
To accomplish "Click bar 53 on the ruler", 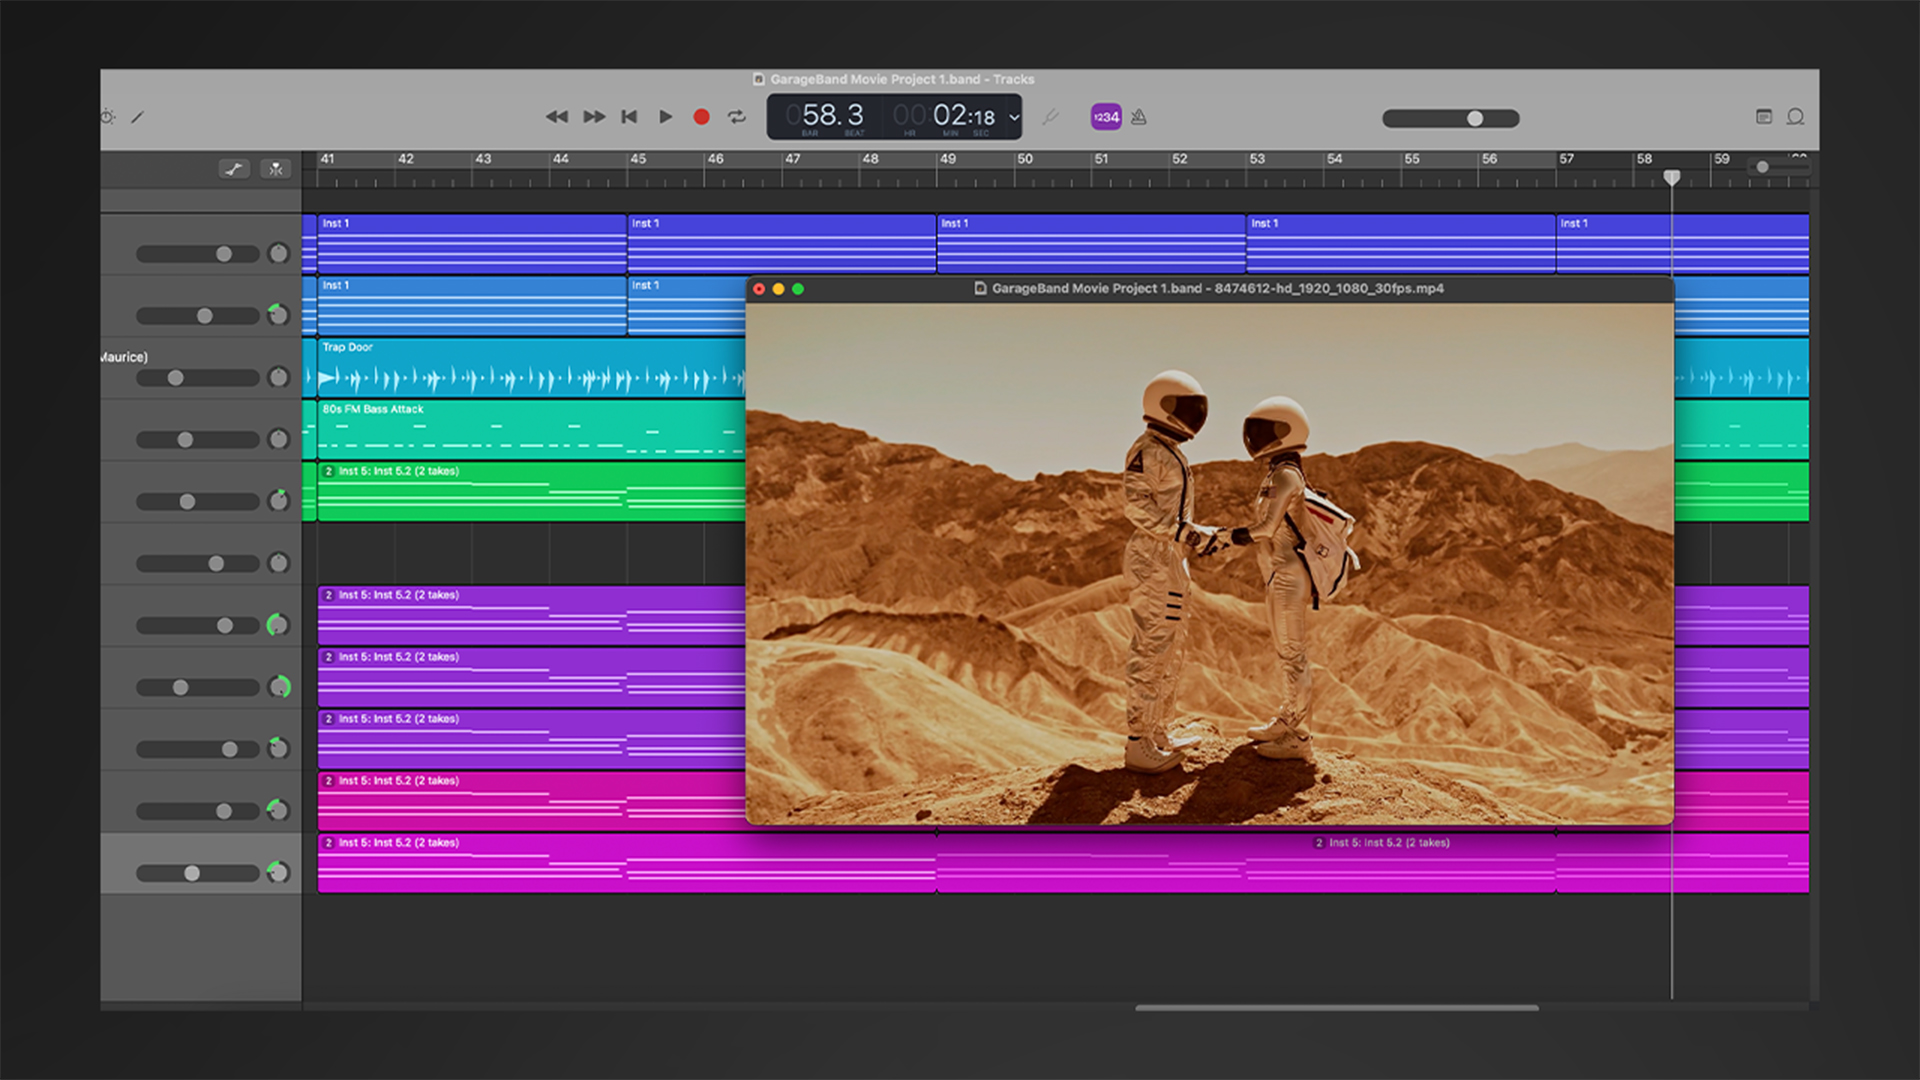I will 1257,159.
